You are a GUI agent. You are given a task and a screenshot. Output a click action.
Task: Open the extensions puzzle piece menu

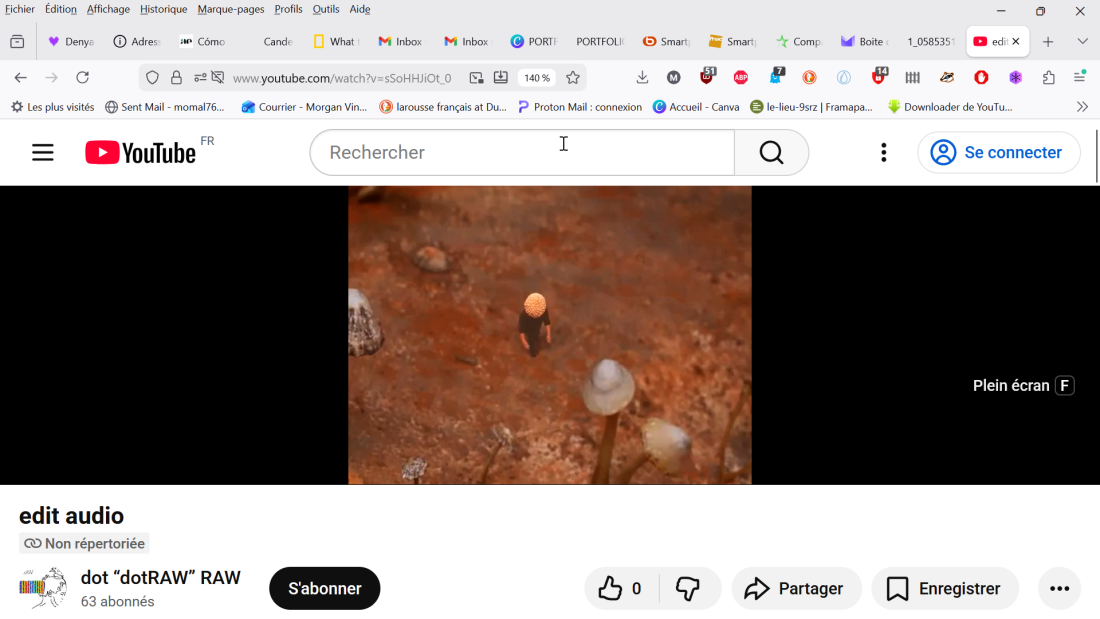point(1049,78)
